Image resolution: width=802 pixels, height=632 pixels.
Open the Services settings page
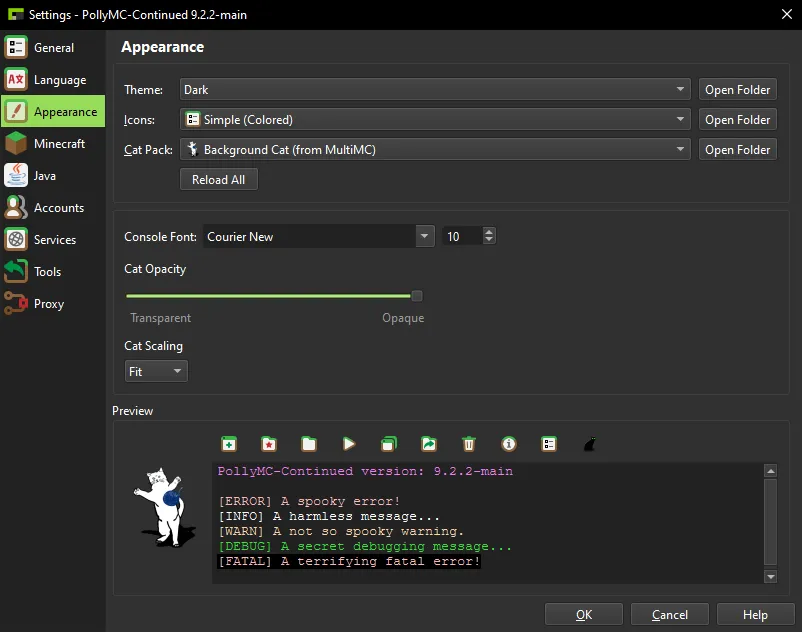(x=53, y=239)
